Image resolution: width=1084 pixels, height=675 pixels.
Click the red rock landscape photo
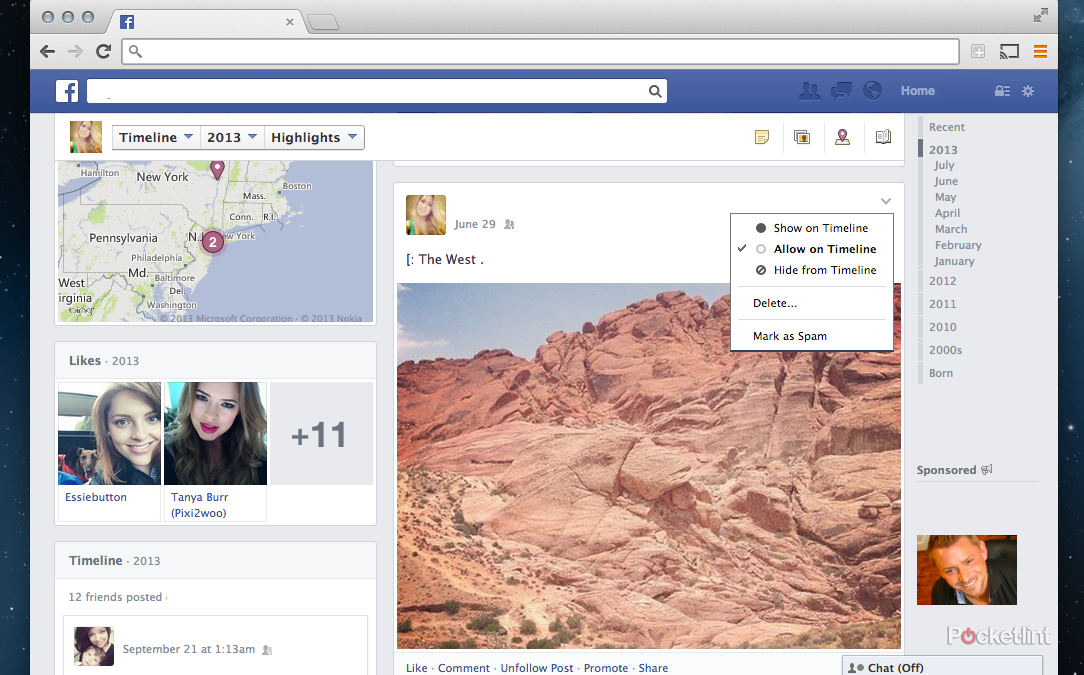(x=648, y=465)
